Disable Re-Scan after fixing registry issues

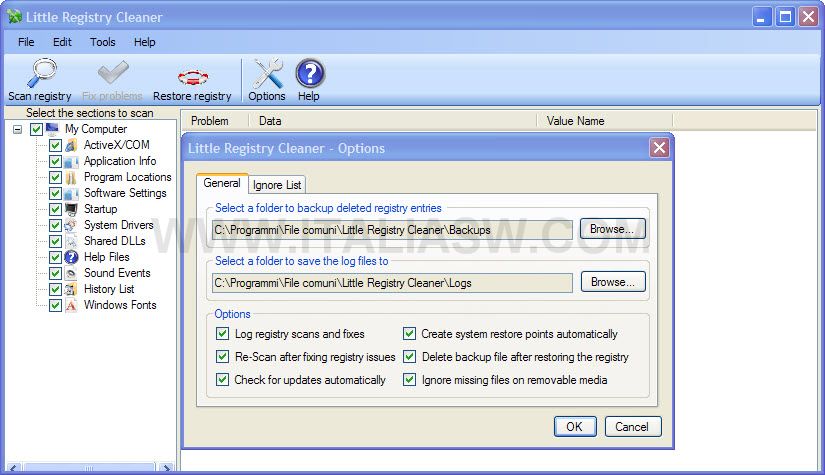pos(223,357)
